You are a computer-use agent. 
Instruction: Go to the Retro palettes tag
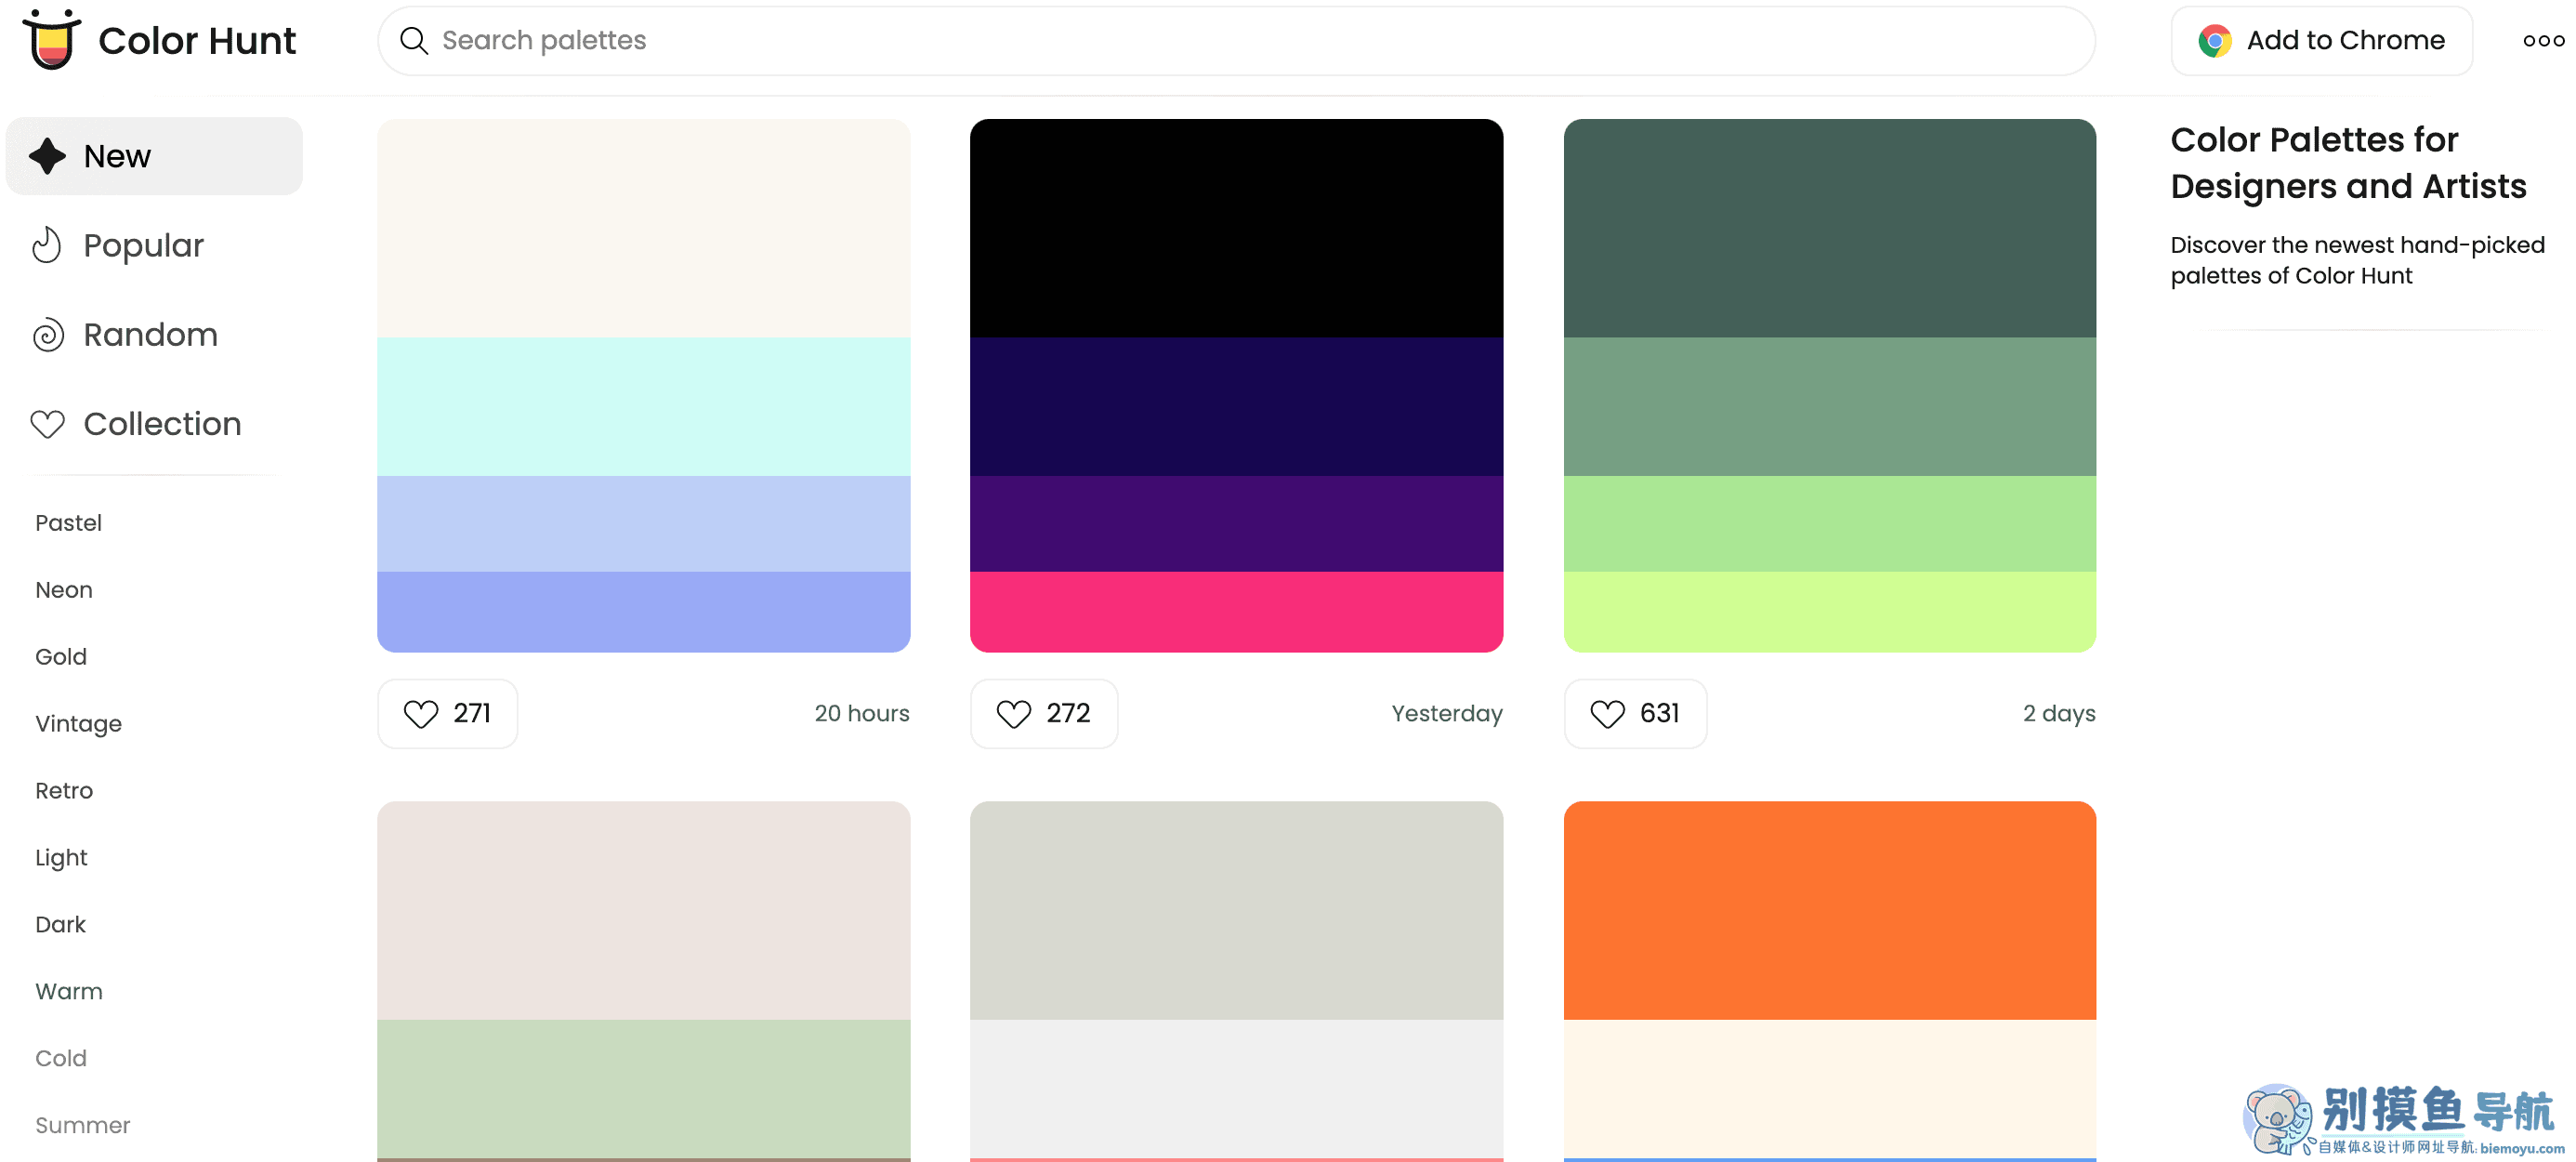pos(64,791)
